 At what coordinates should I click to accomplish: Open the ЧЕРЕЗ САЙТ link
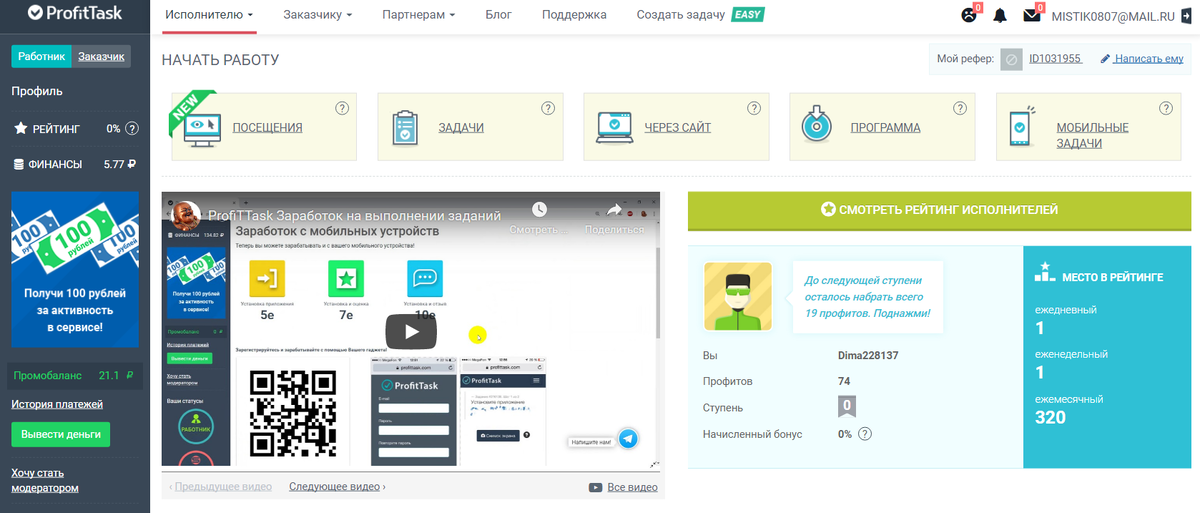[678, 128]
